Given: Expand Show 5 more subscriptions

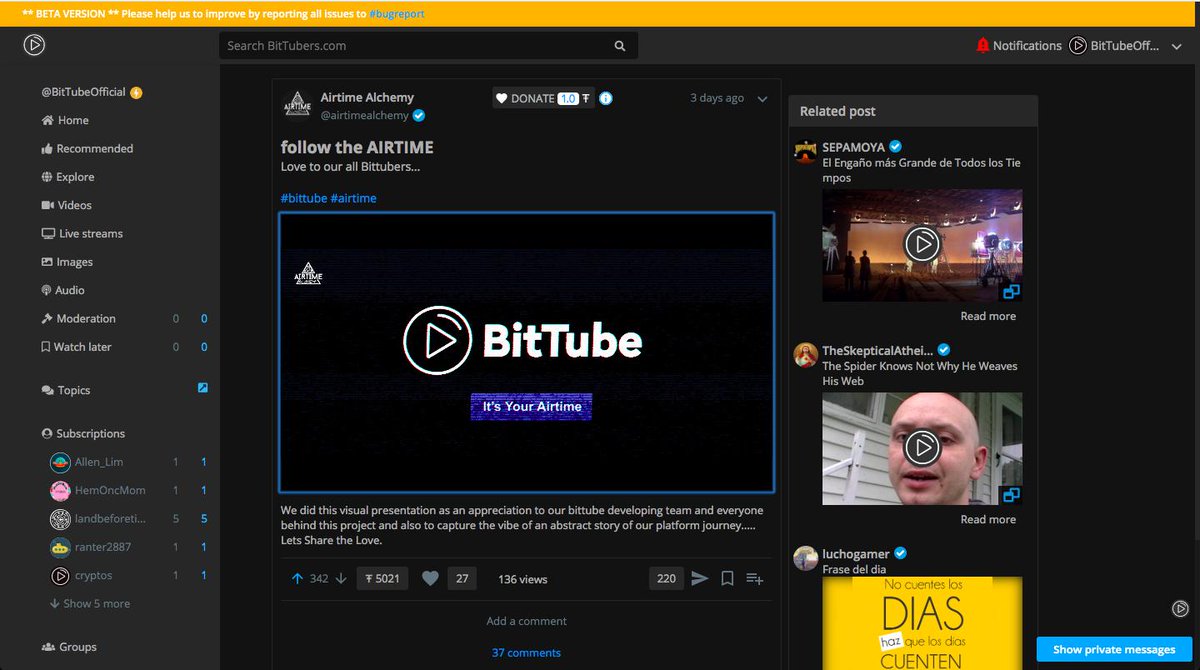Looking at the screenshot, I should coord(90,604).
